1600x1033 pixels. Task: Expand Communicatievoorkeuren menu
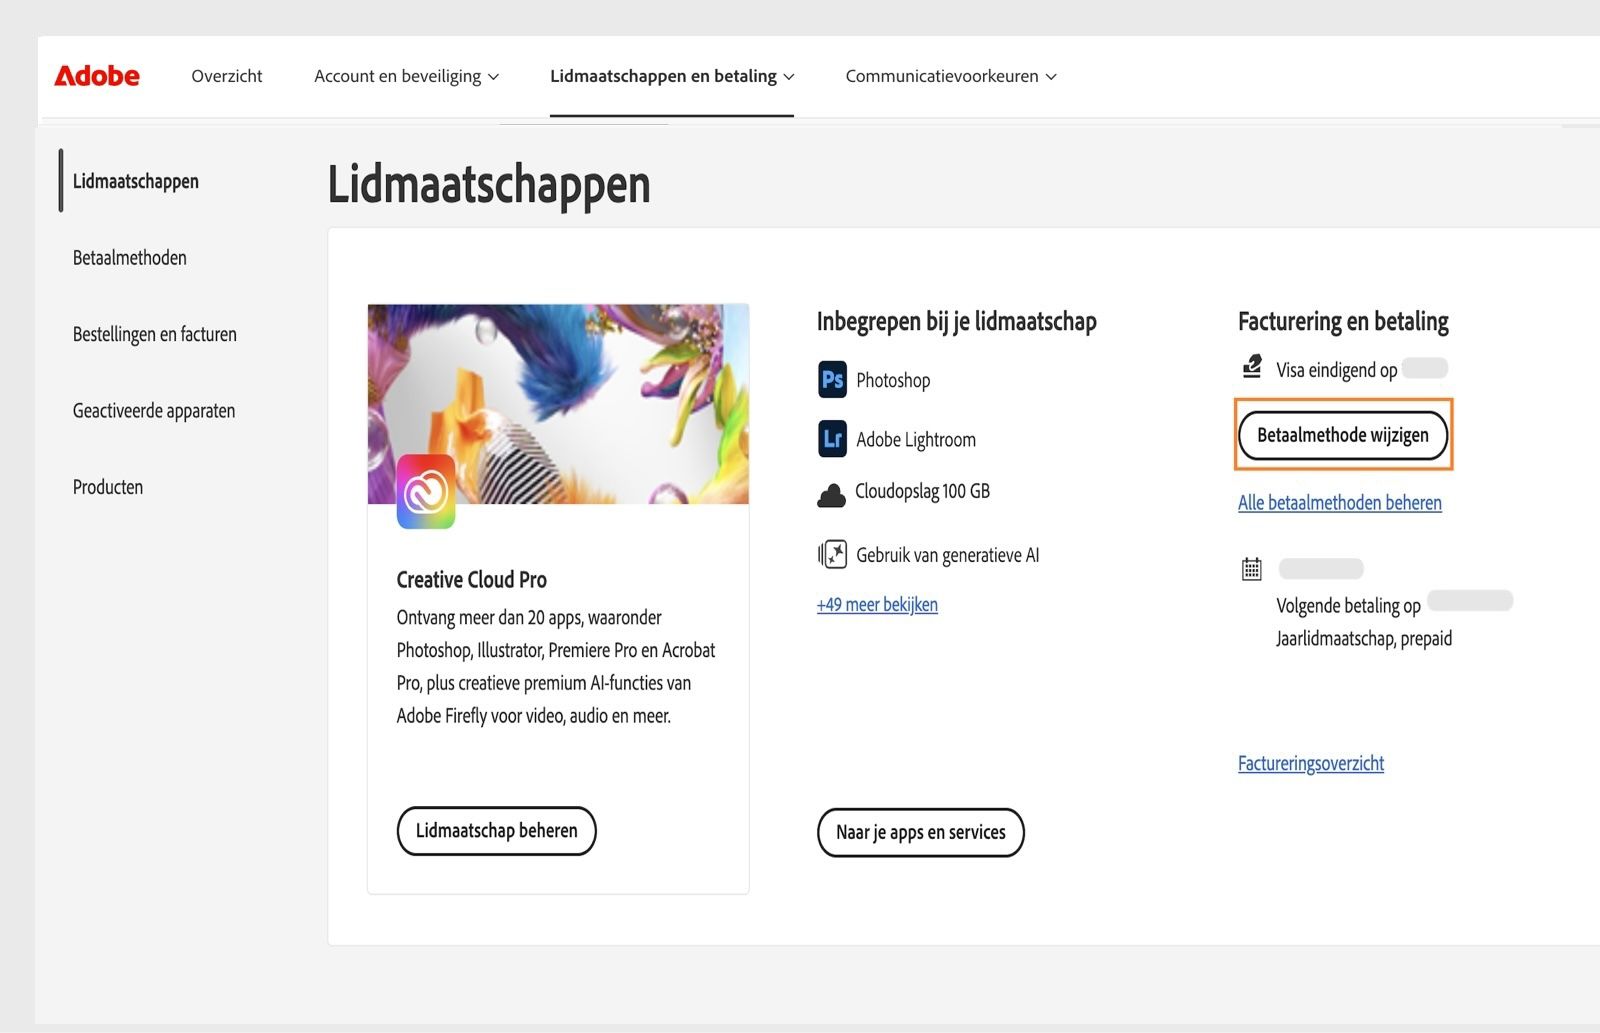coord(951,76)
